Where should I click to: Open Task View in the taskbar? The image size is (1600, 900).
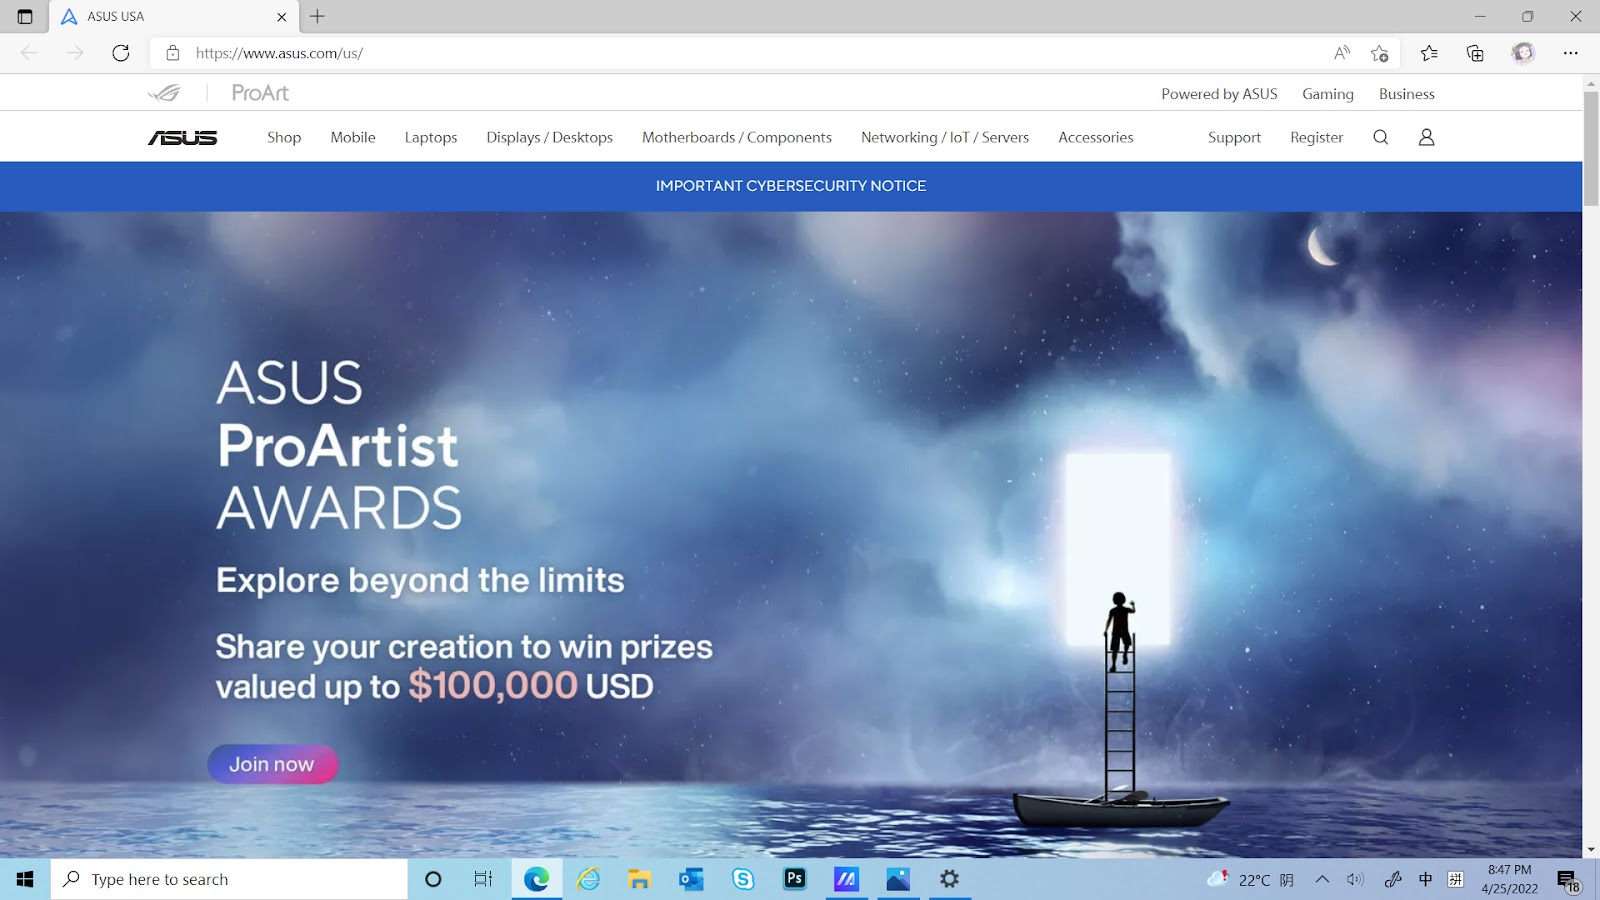[484, 879]
